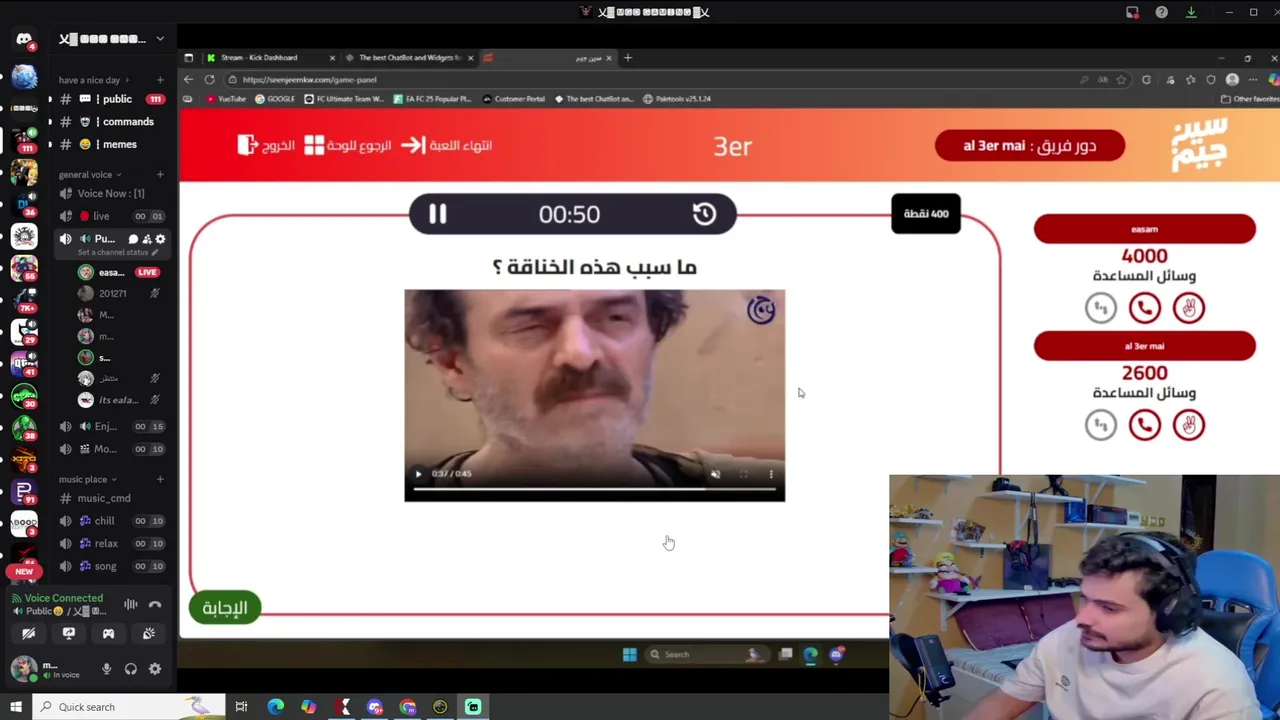Viewport: 1280px width, 720px height.
Task: Start a Discord activity
Action: coord(108,634)
